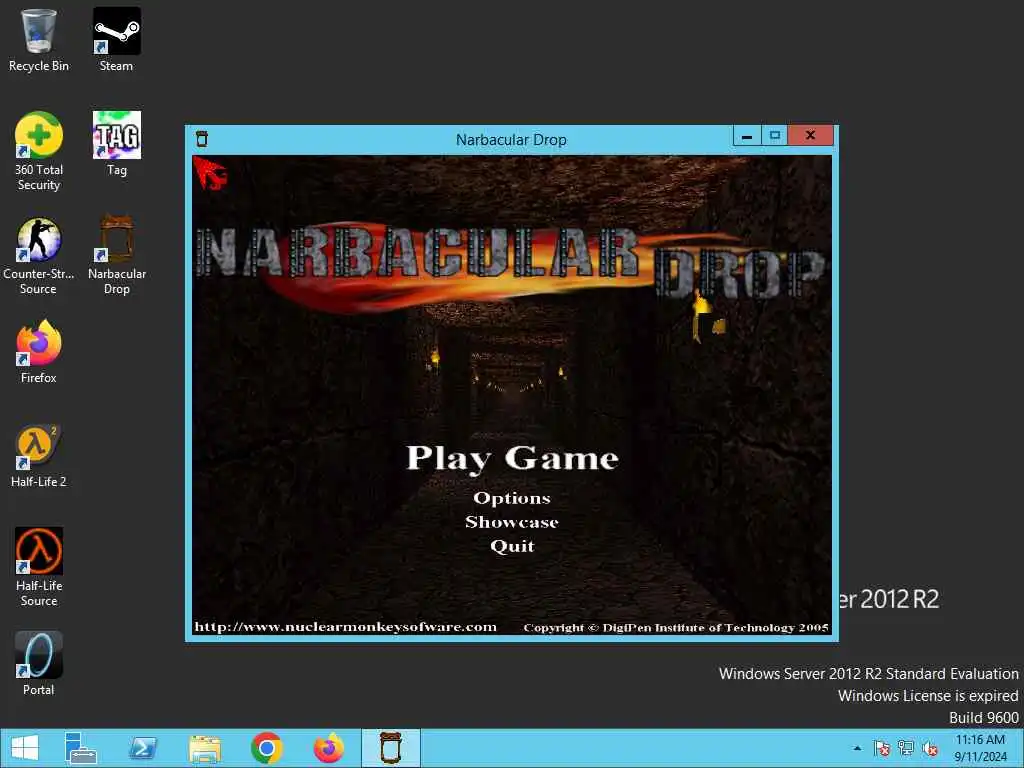Close the Narbacular Drop window
Viewport: 1024px width, 768px height.
(810, 136)
